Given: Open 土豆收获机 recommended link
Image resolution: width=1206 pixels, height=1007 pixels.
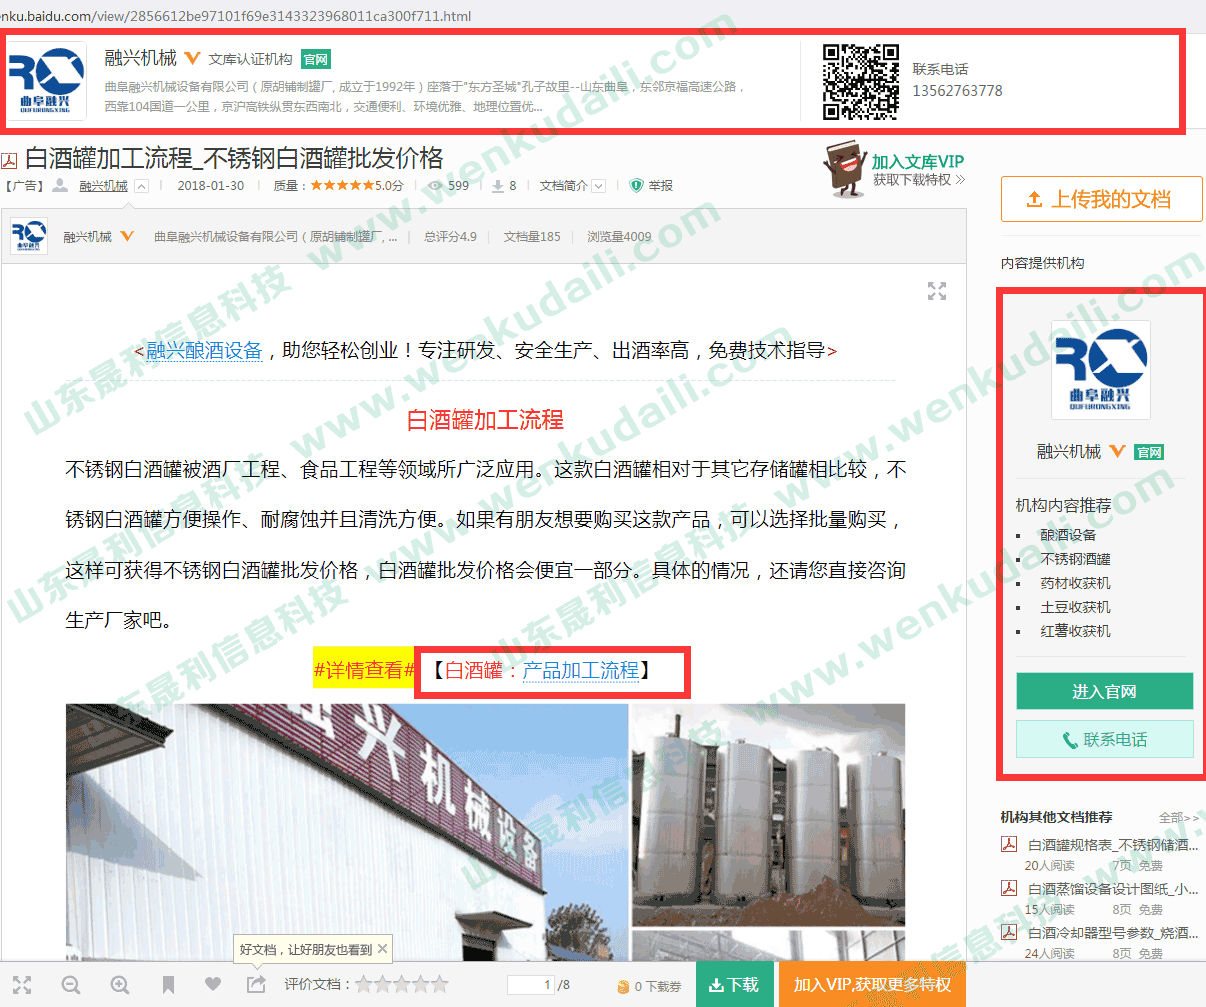Looking at the screenshot, I should tap(1075, 607).
